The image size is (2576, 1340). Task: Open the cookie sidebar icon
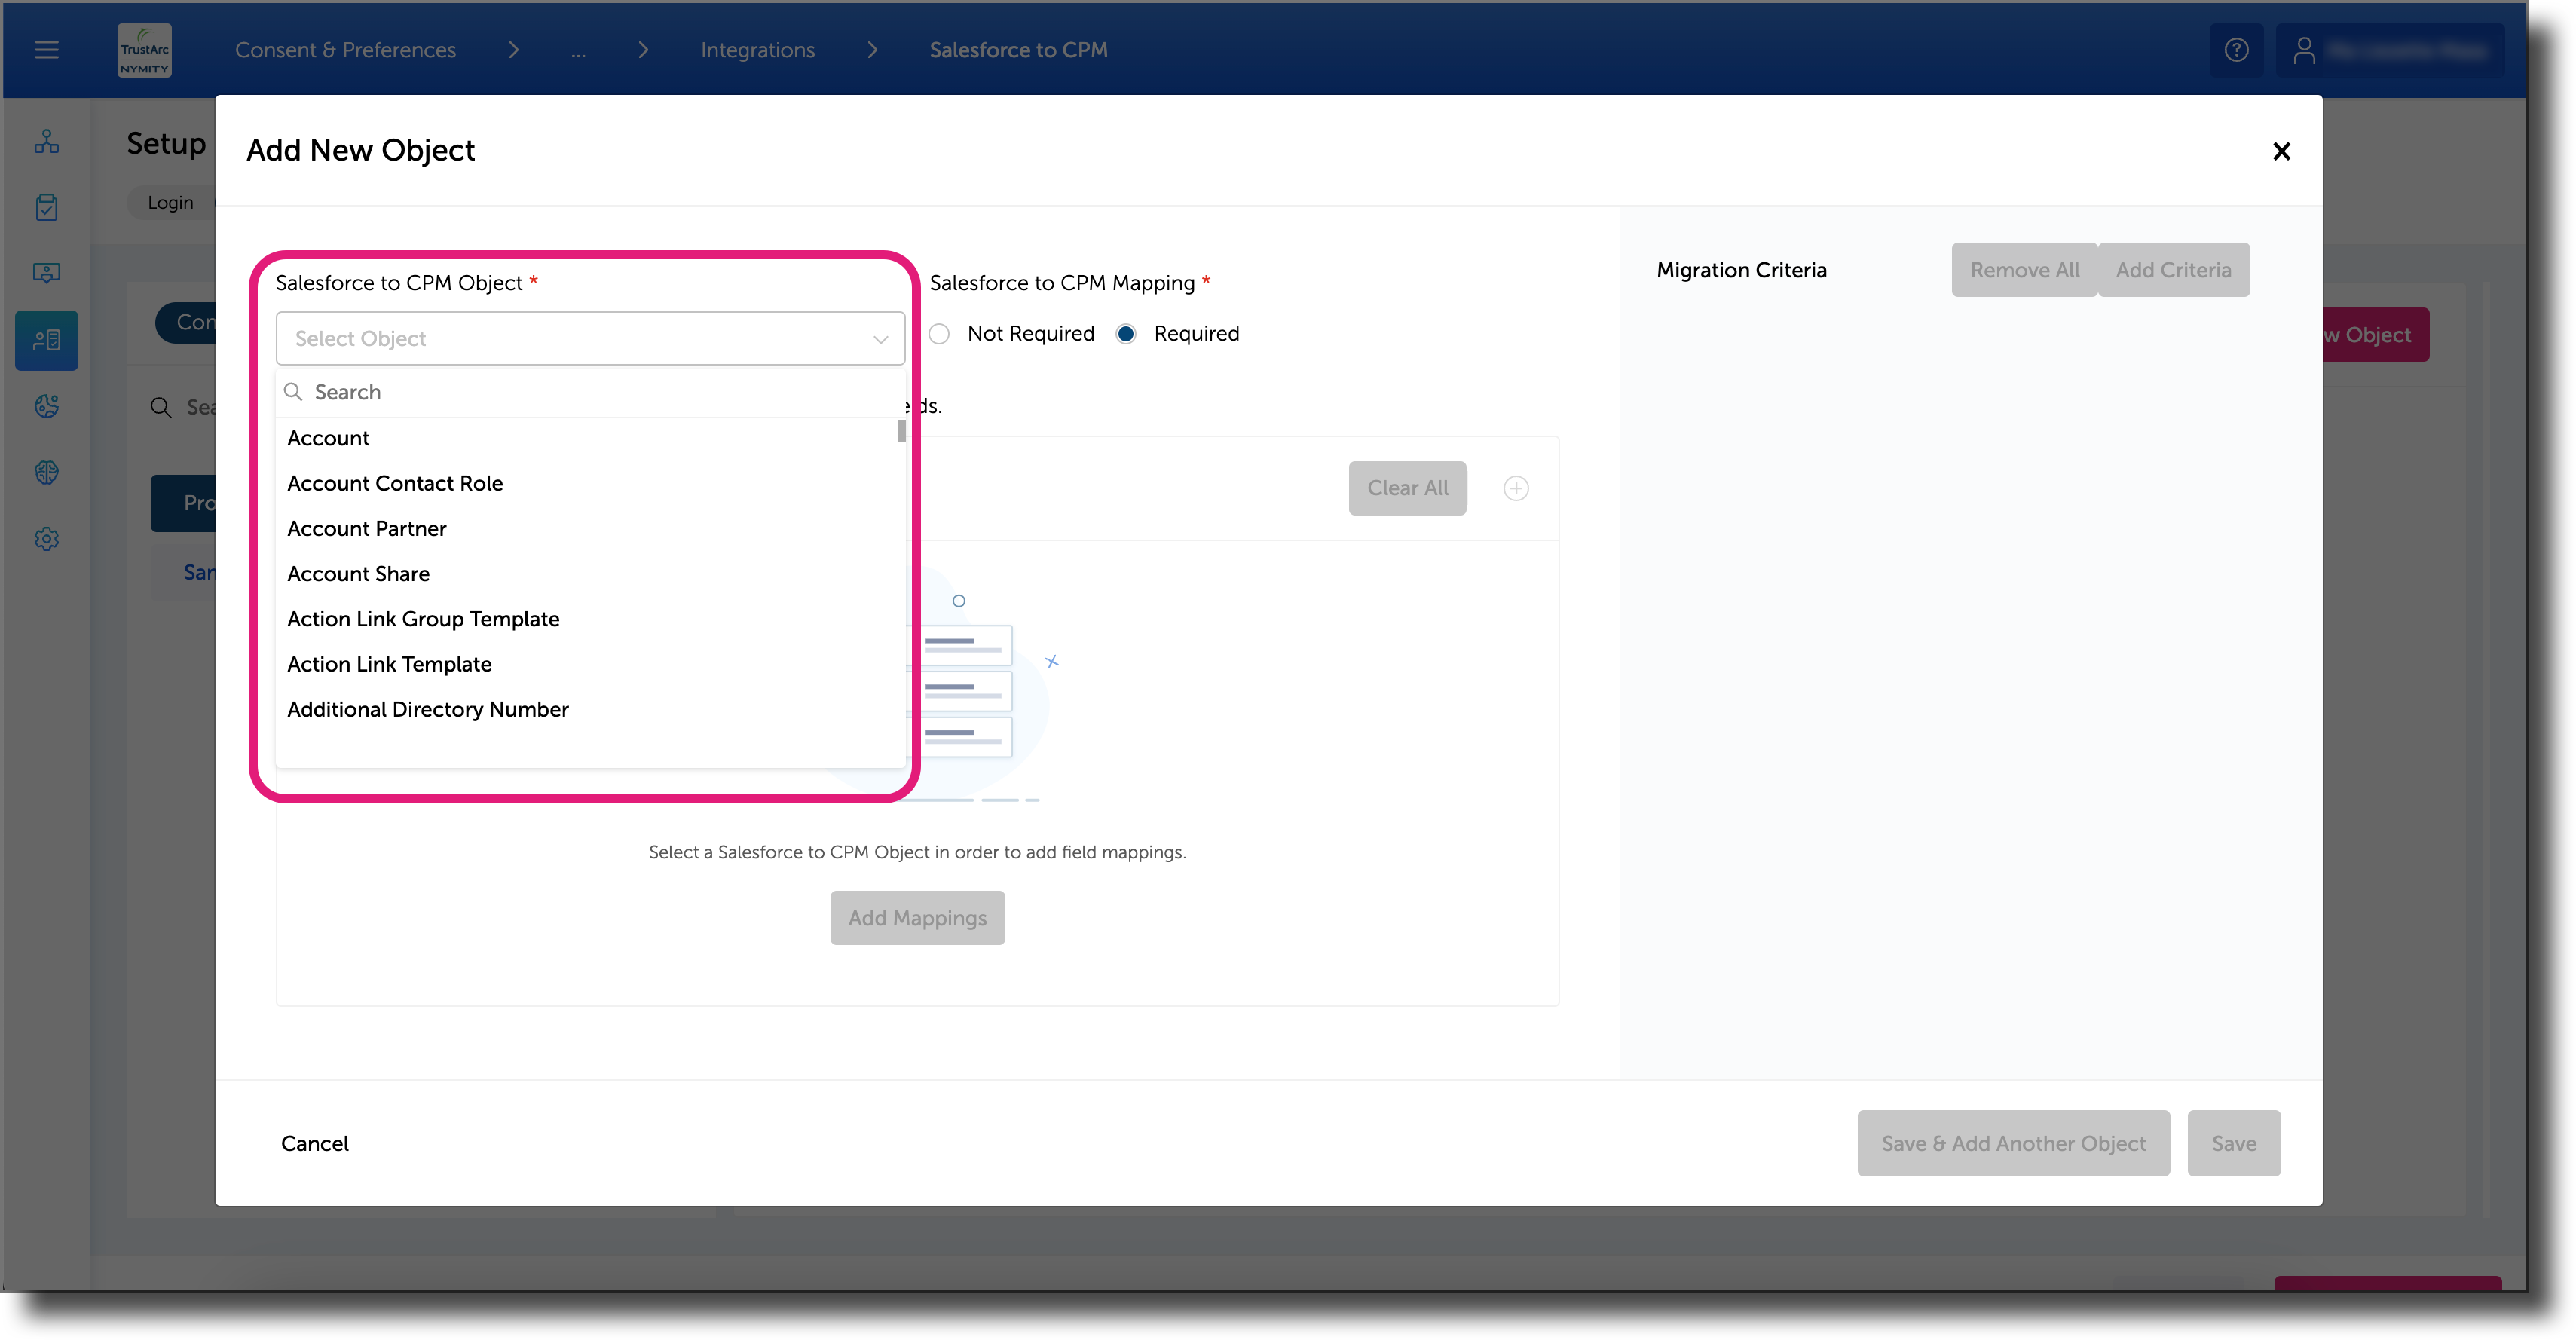47,406
